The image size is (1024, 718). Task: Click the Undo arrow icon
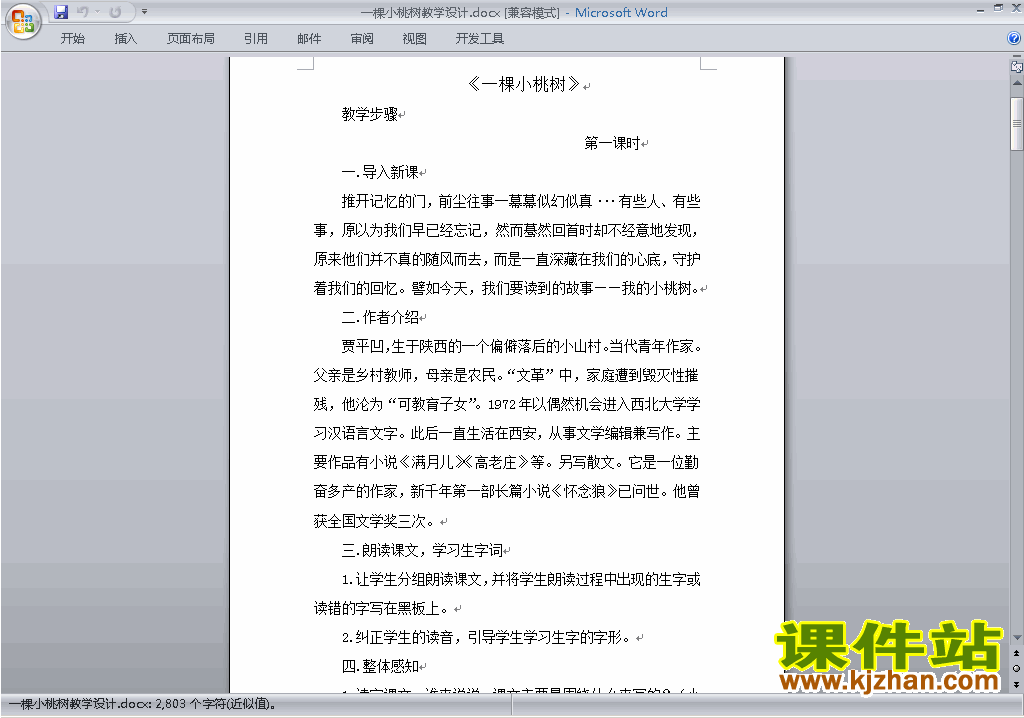82,12
